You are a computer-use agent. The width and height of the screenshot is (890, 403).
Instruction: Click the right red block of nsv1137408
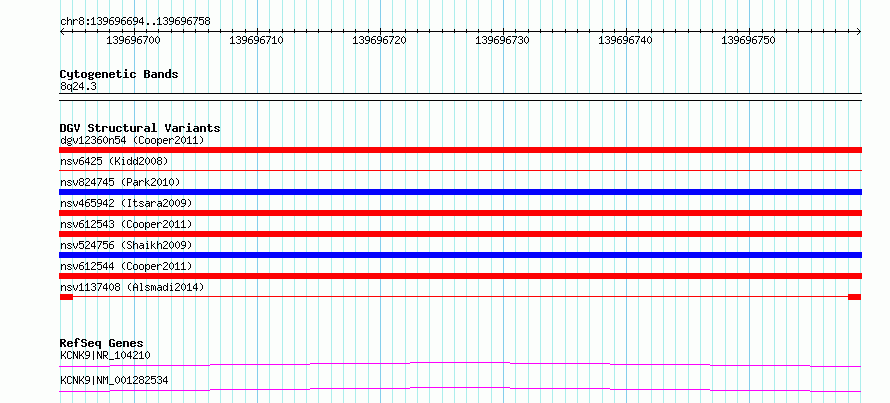click(x=855, y=297)
